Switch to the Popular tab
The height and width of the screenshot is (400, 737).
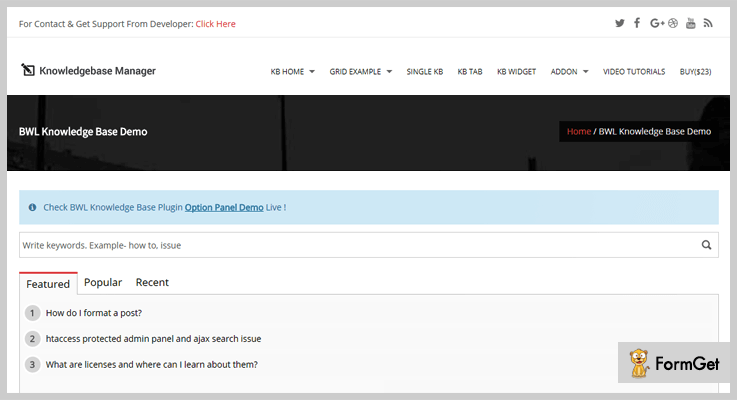(x=103, y=282)
